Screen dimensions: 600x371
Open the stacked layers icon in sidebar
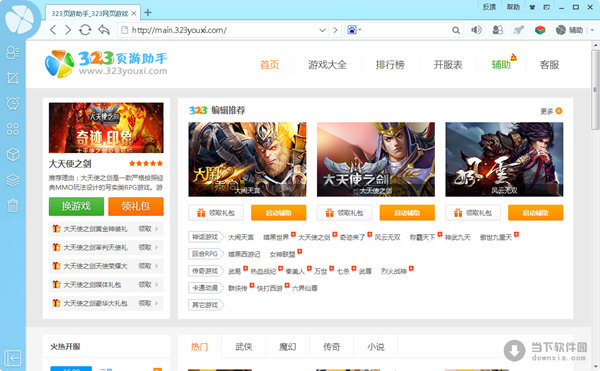(x=13, y=180)
